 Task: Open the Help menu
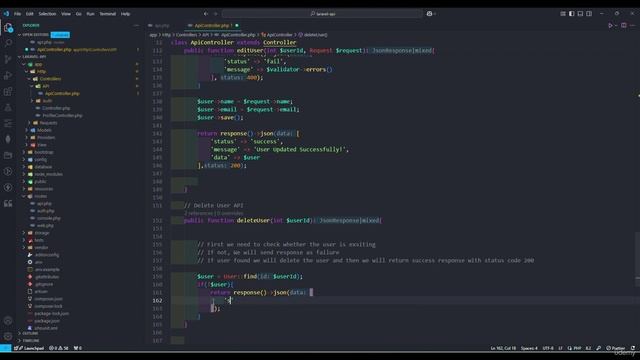(x=125, y=13)
